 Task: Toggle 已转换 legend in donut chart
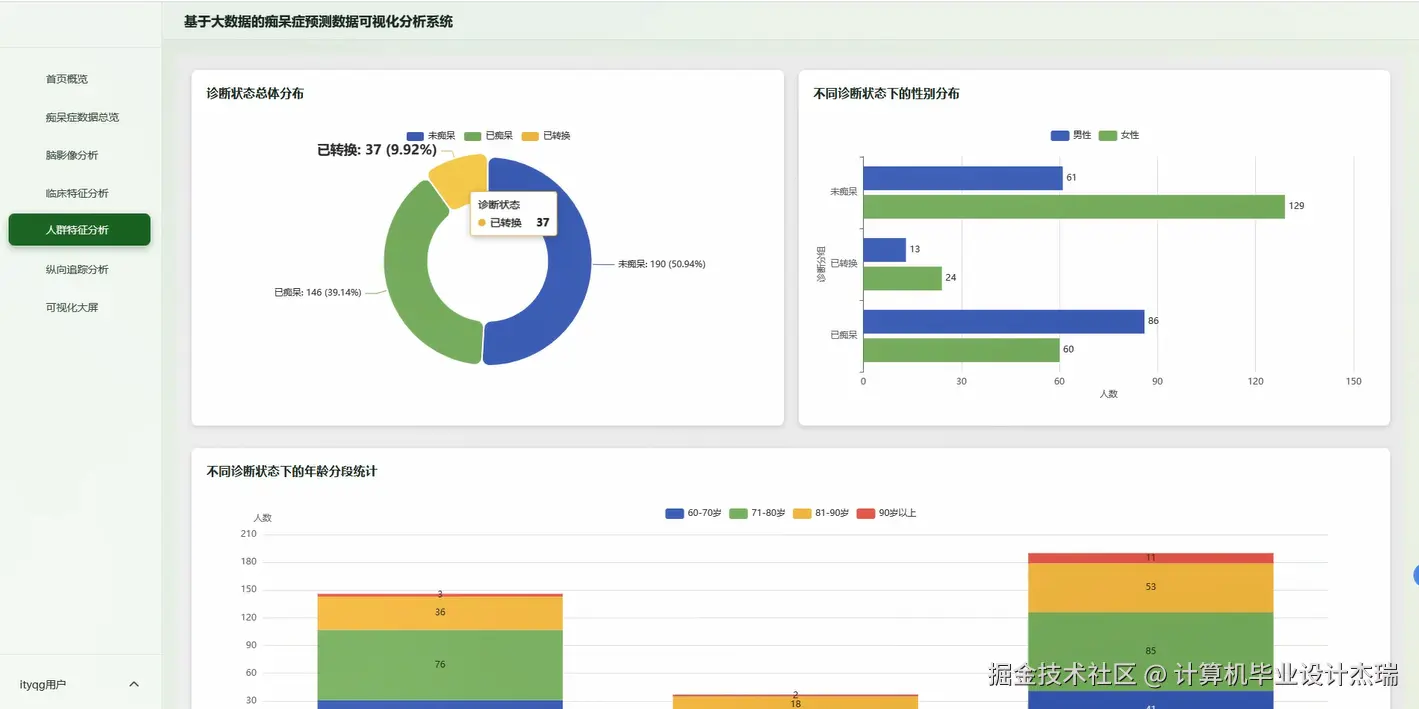(546, 136)
